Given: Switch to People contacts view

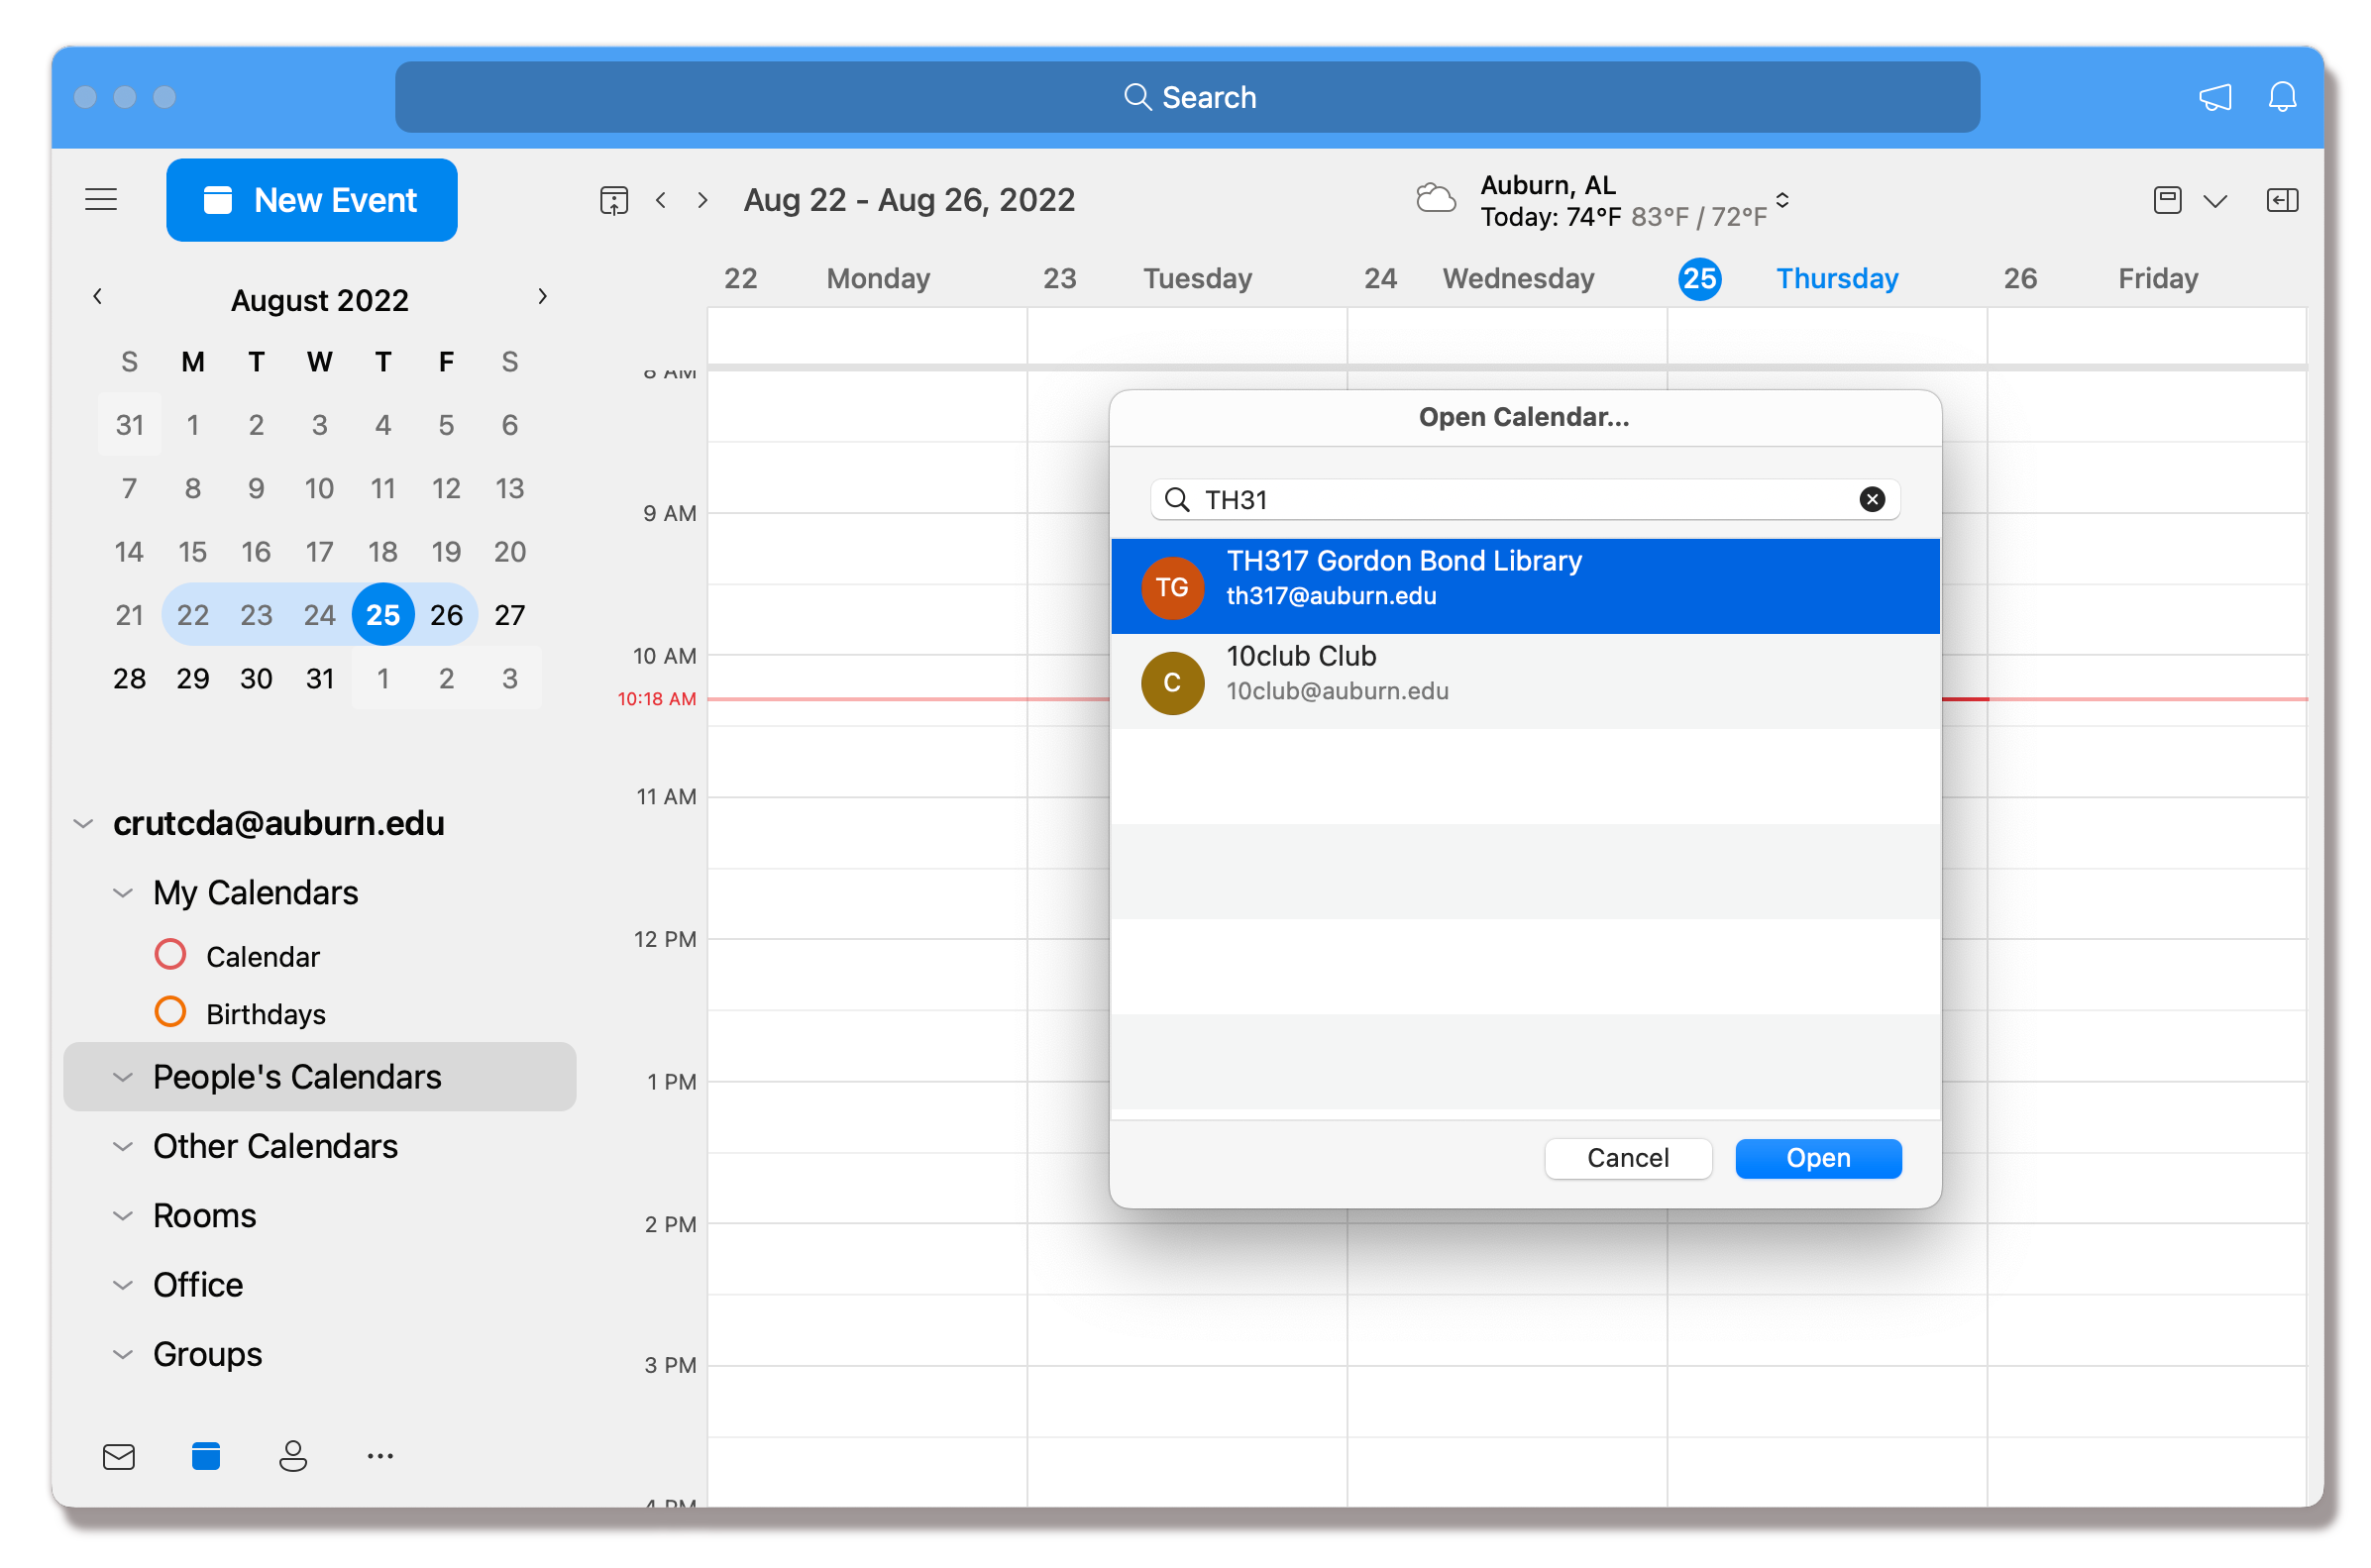Looking at the screenshot, I should tap(293, 1456).
